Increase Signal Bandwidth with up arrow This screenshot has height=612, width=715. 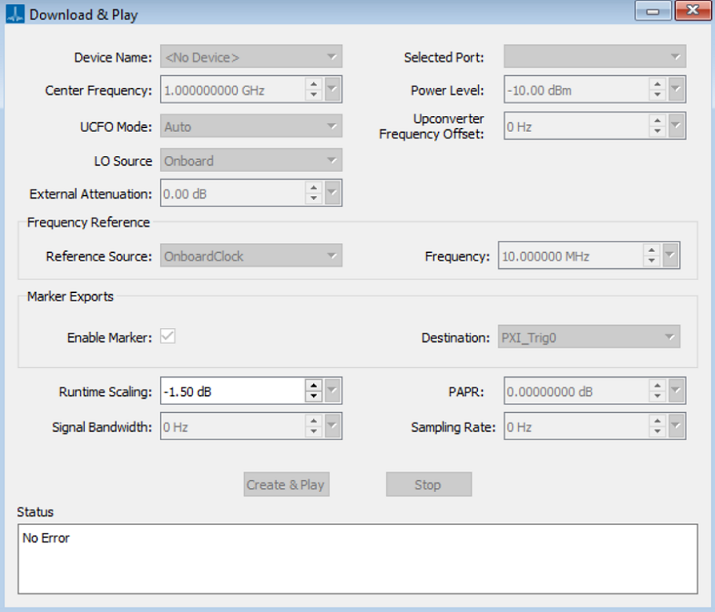(x=314, y=421)
